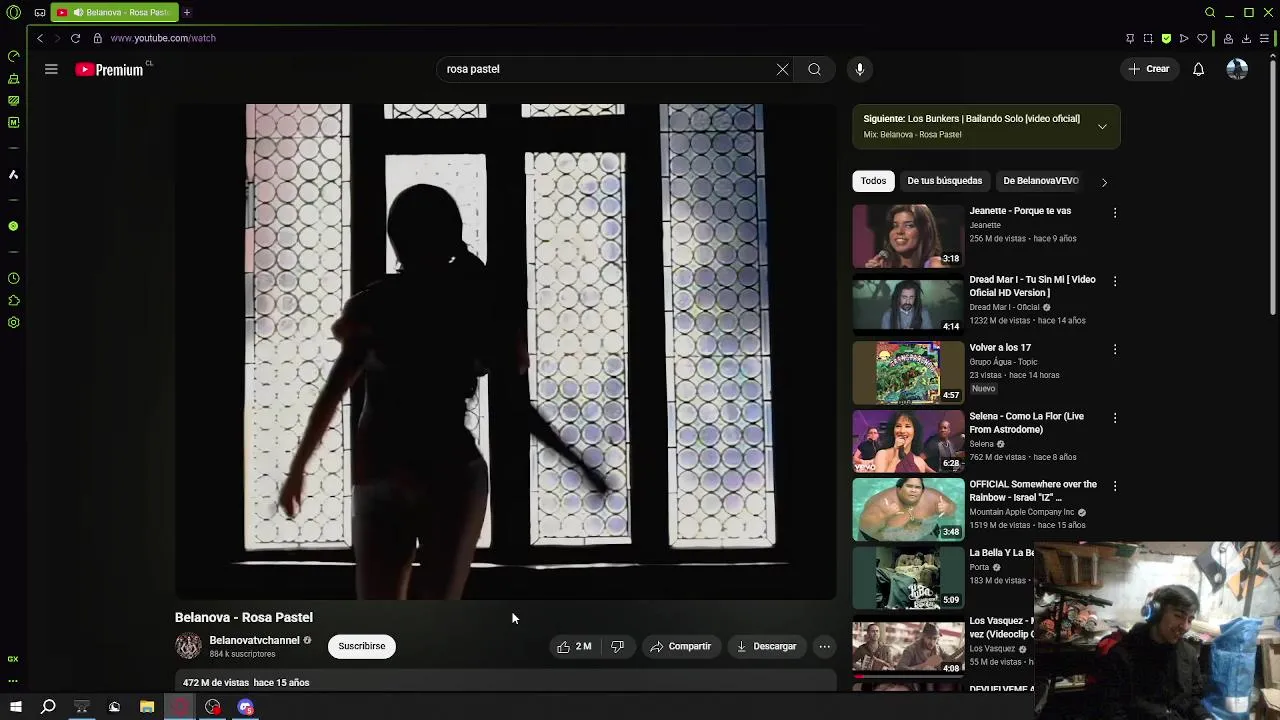Viewport: 1280px width, 720px height.
Task: Open options for Jeanette - Porque te vas
Action: point(1115,212)
